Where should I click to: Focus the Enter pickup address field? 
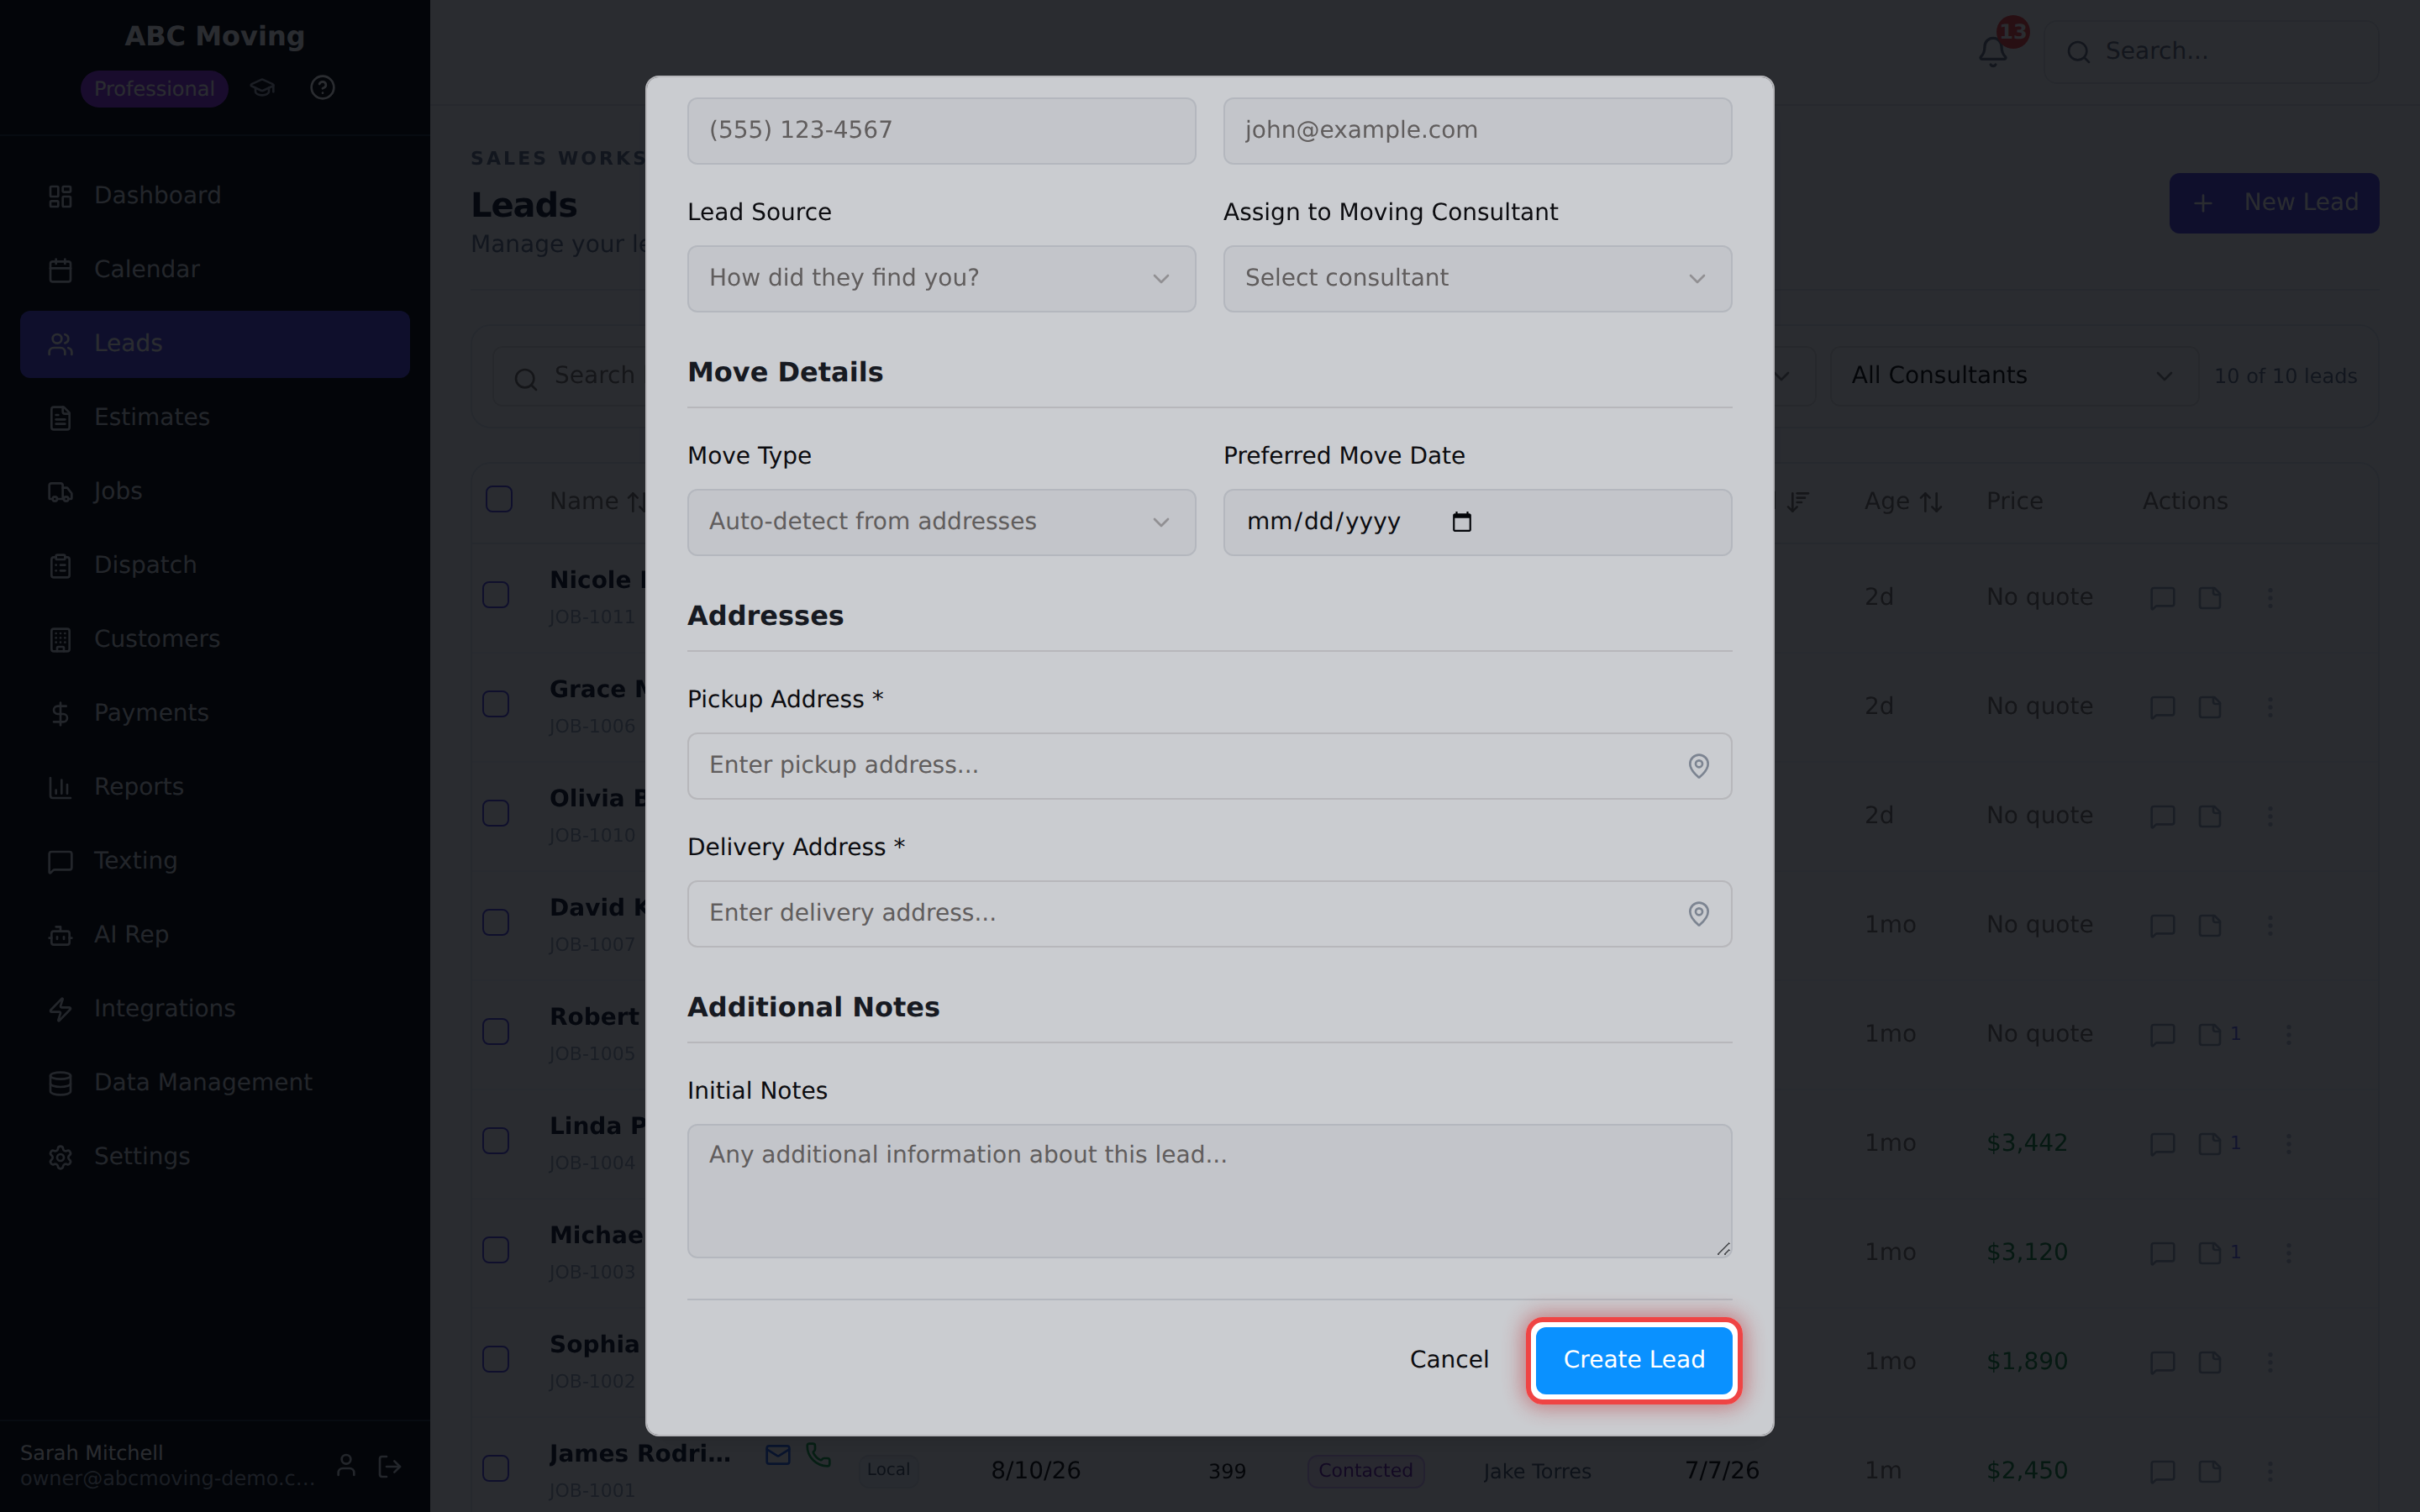1209,766
